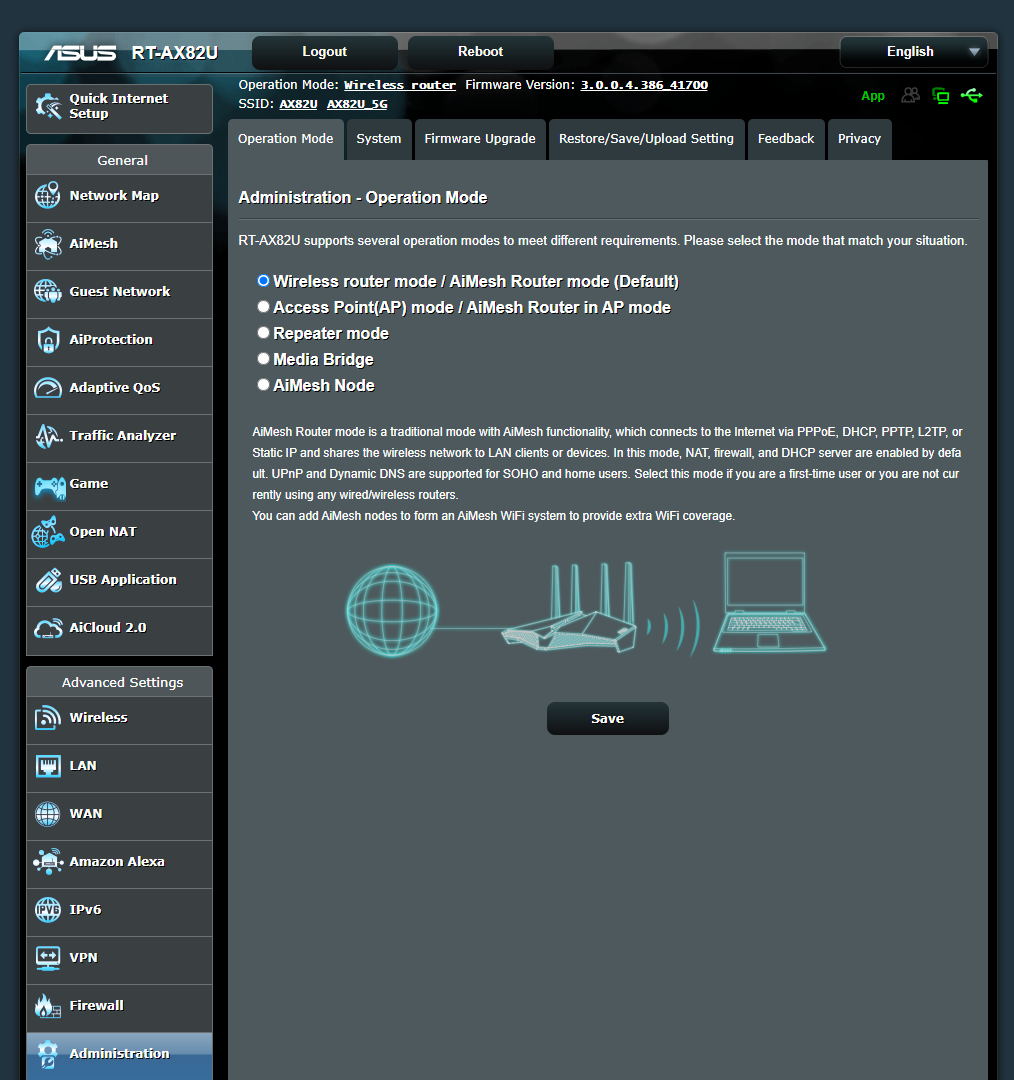Viewport: 1014px width, 1080px height.
Task: Click the General section header
Action: click(122, 160)
